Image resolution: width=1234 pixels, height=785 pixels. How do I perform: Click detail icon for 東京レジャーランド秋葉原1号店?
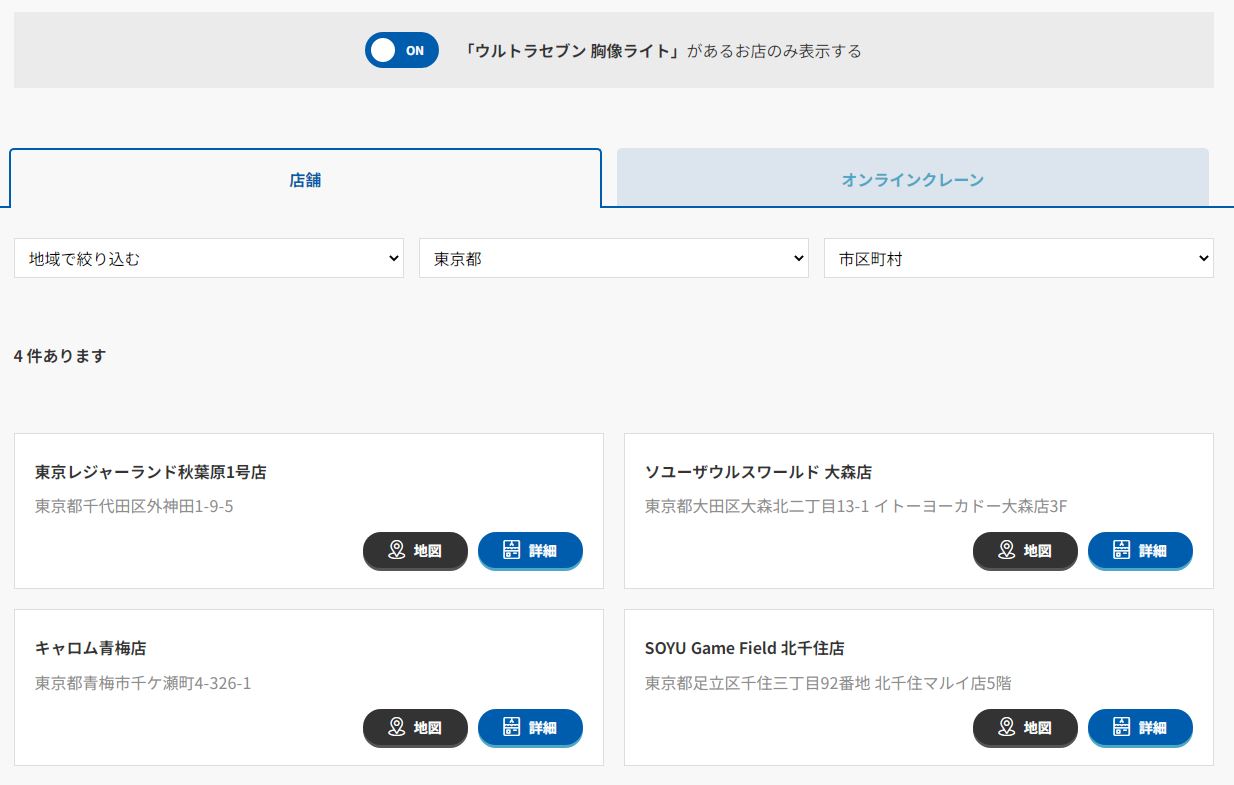coord(511,550)
